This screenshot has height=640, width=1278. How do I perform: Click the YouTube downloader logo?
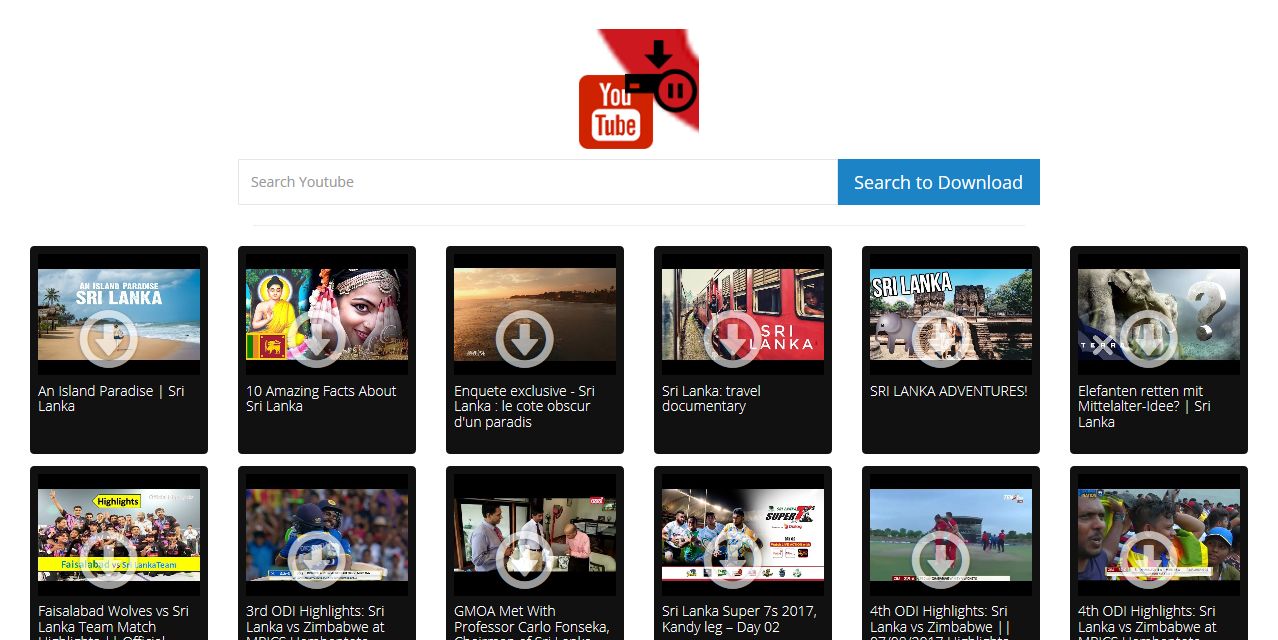[638, 90]
